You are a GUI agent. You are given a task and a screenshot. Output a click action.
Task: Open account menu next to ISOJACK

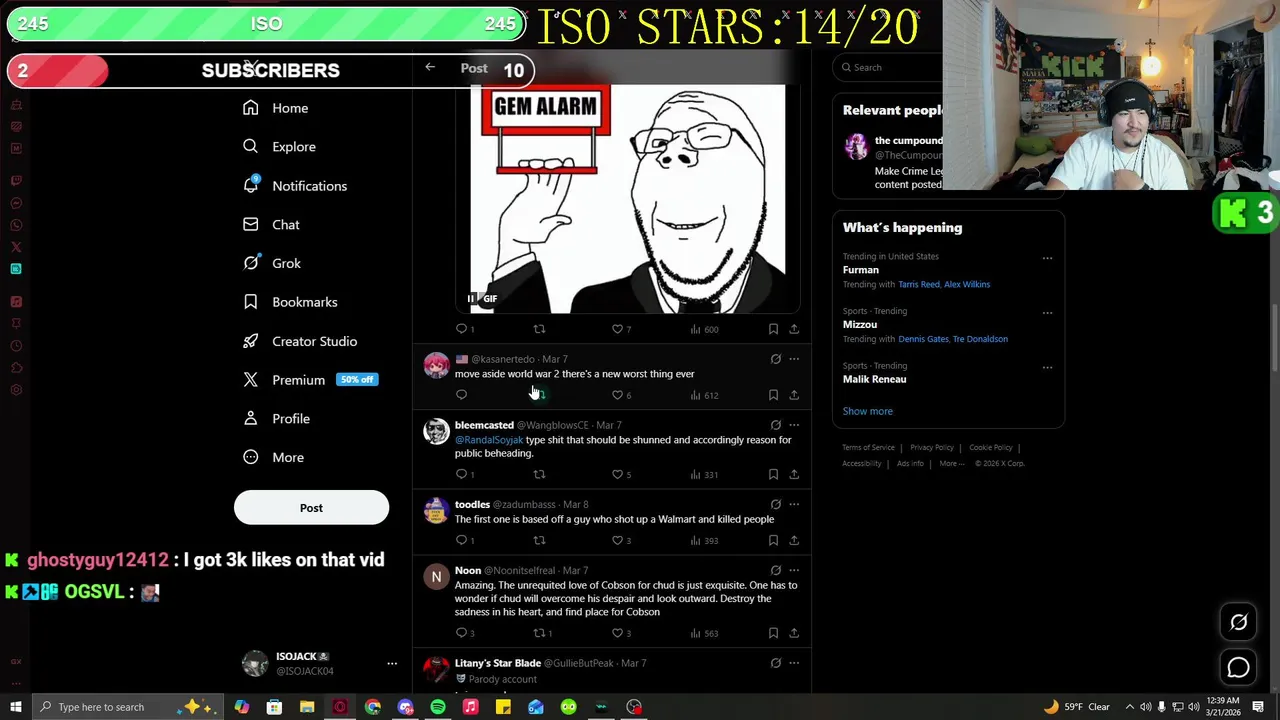tap(392, 663)
